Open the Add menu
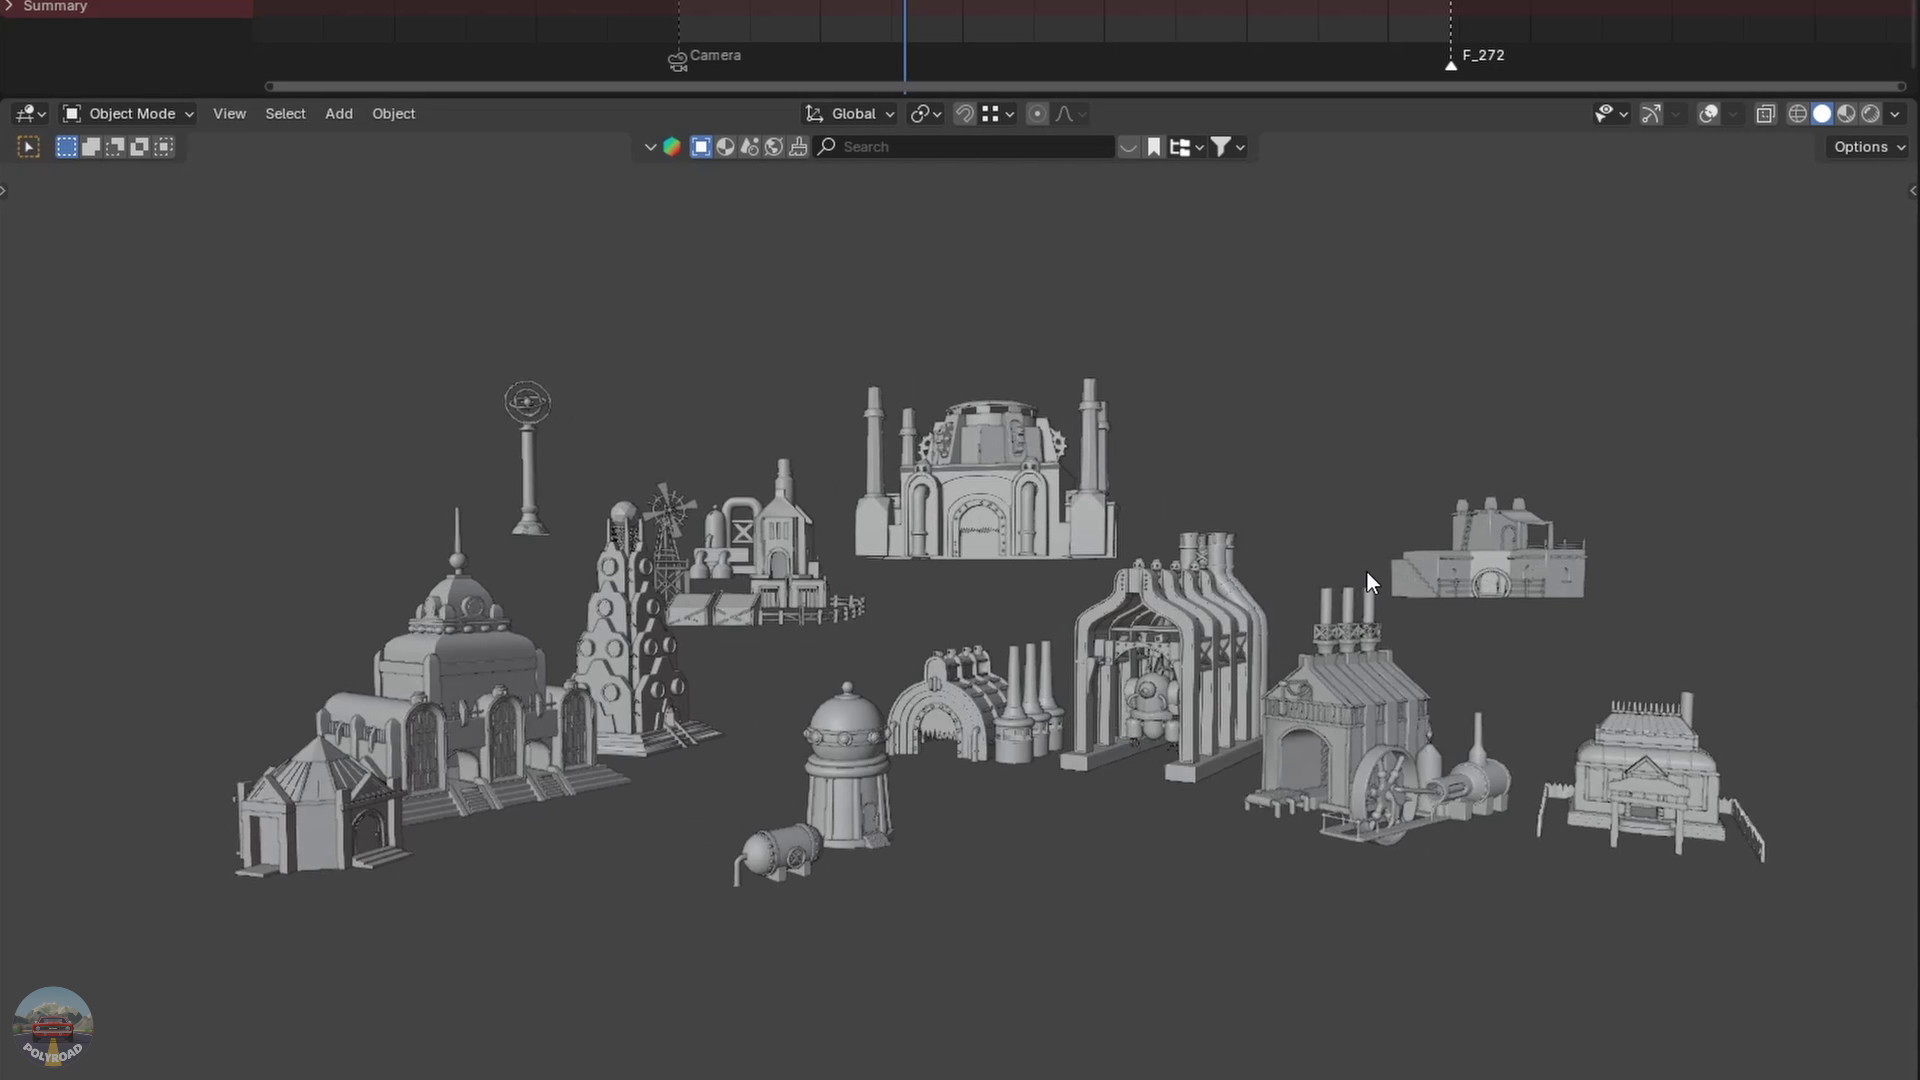The image size is (1920, 1080). tap(339, 114)
